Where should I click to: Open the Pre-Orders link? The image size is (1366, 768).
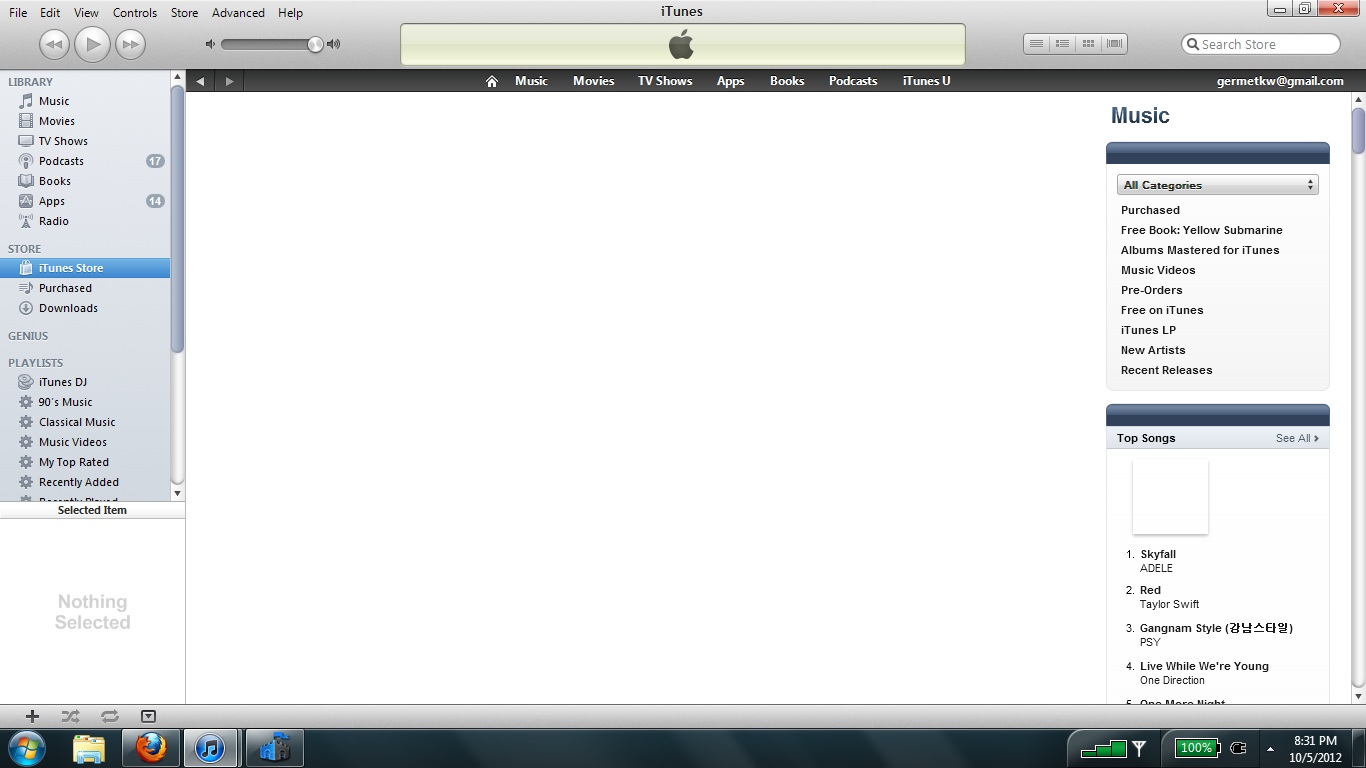1151,290
